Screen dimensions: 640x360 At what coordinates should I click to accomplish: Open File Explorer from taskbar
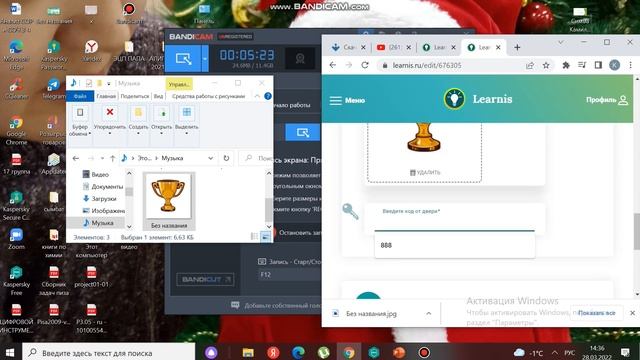[x=248, y=352]
